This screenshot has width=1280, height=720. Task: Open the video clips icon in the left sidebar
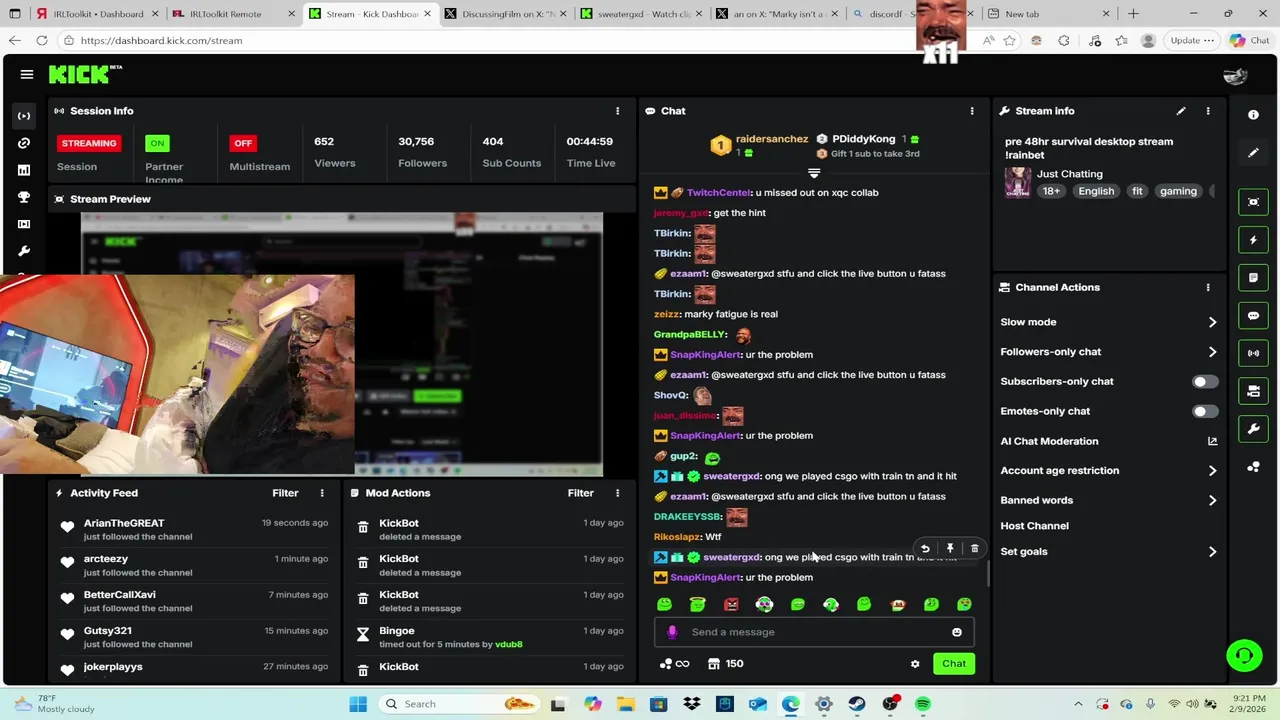[24, 224]
